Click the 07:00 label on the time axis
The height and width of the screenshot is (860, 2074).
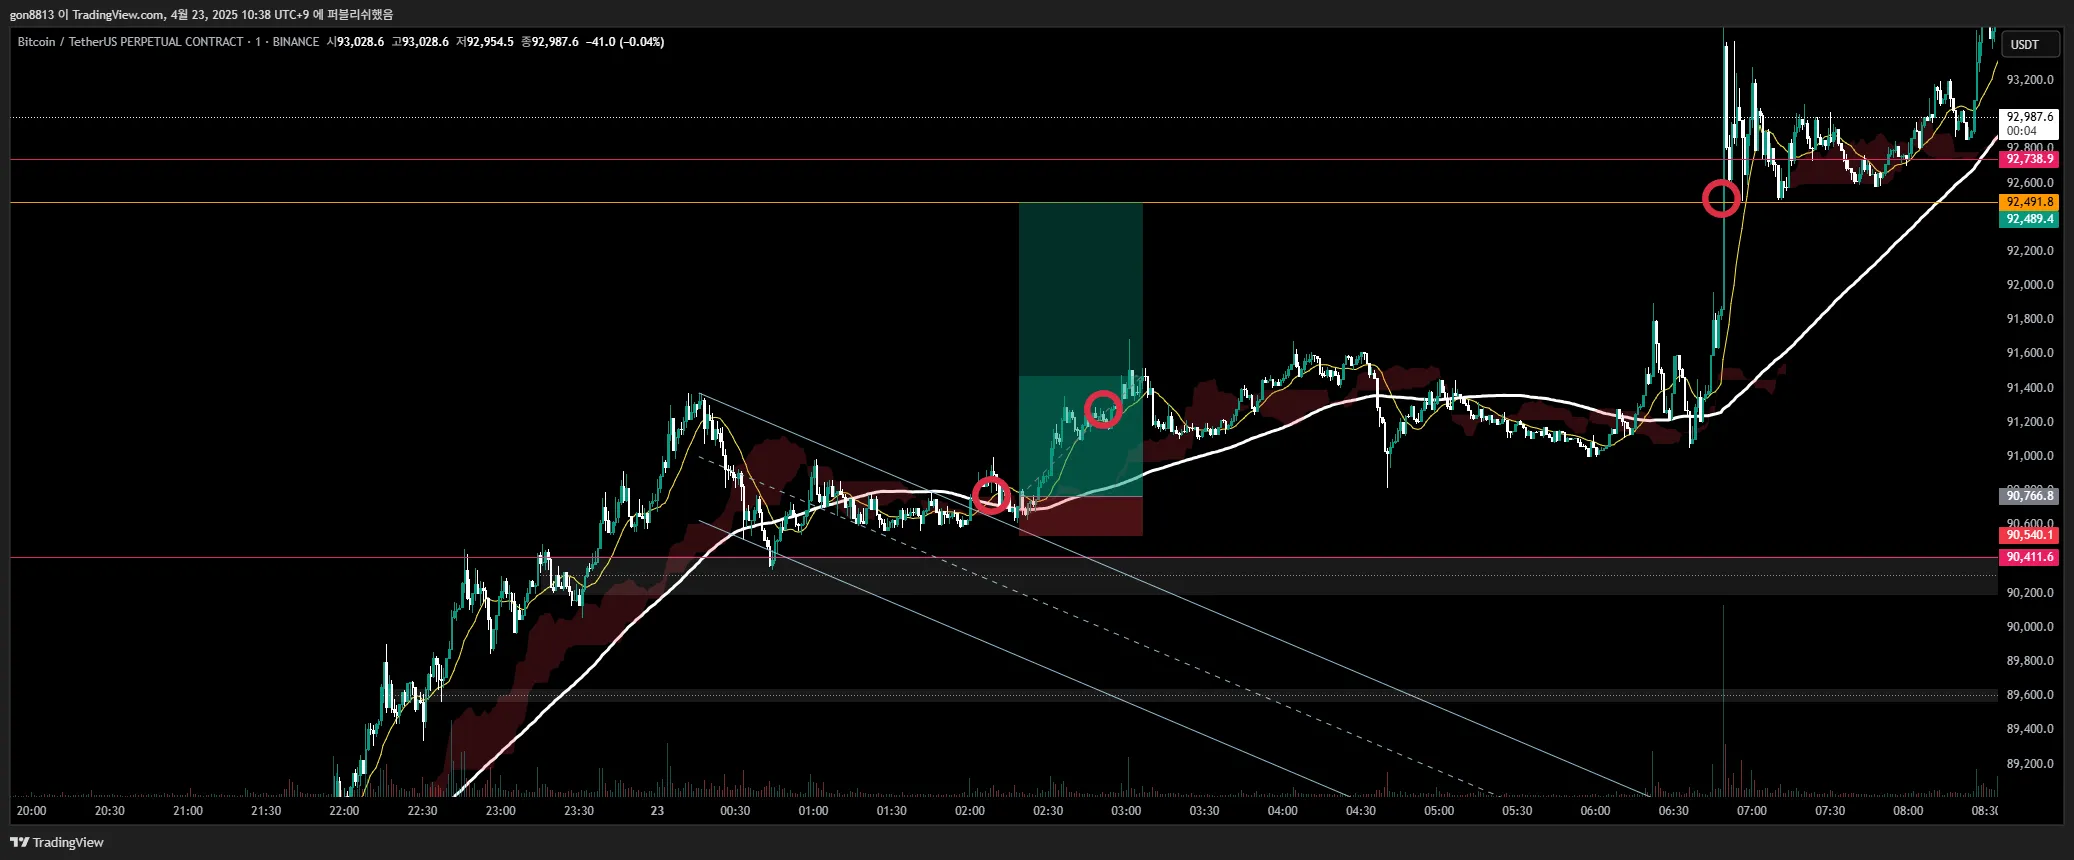coord(1752,811)
